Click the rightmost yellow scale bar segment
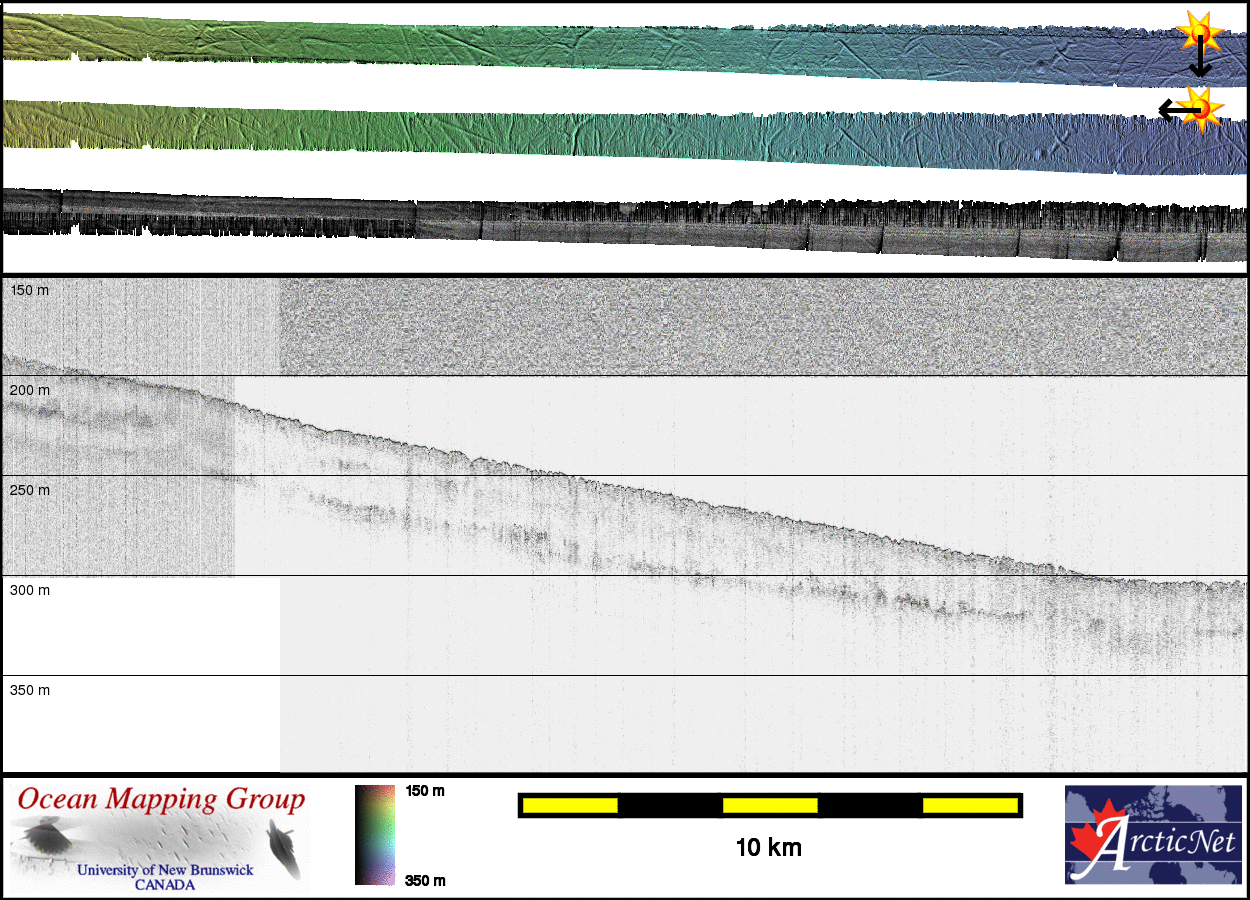The image size is (1250, 900). point(969,805)
